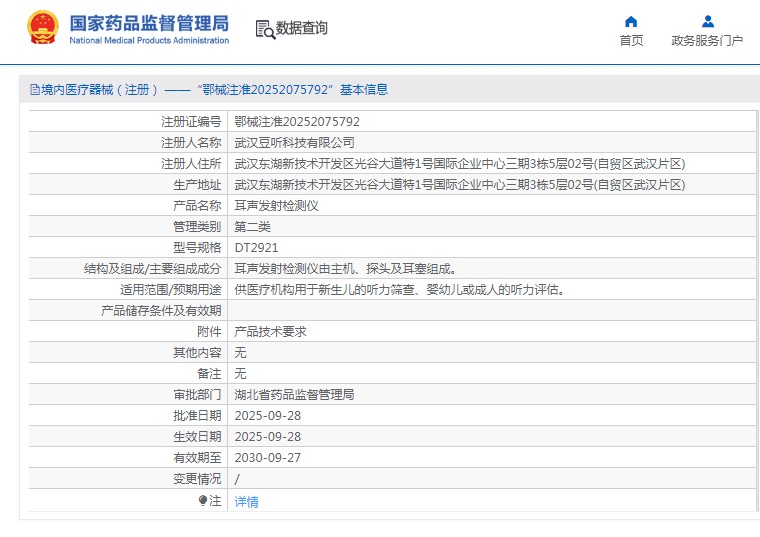Click the 有效期至 label cell
Image resolution: width=760 pixels, height=537 pixels.
197,458
